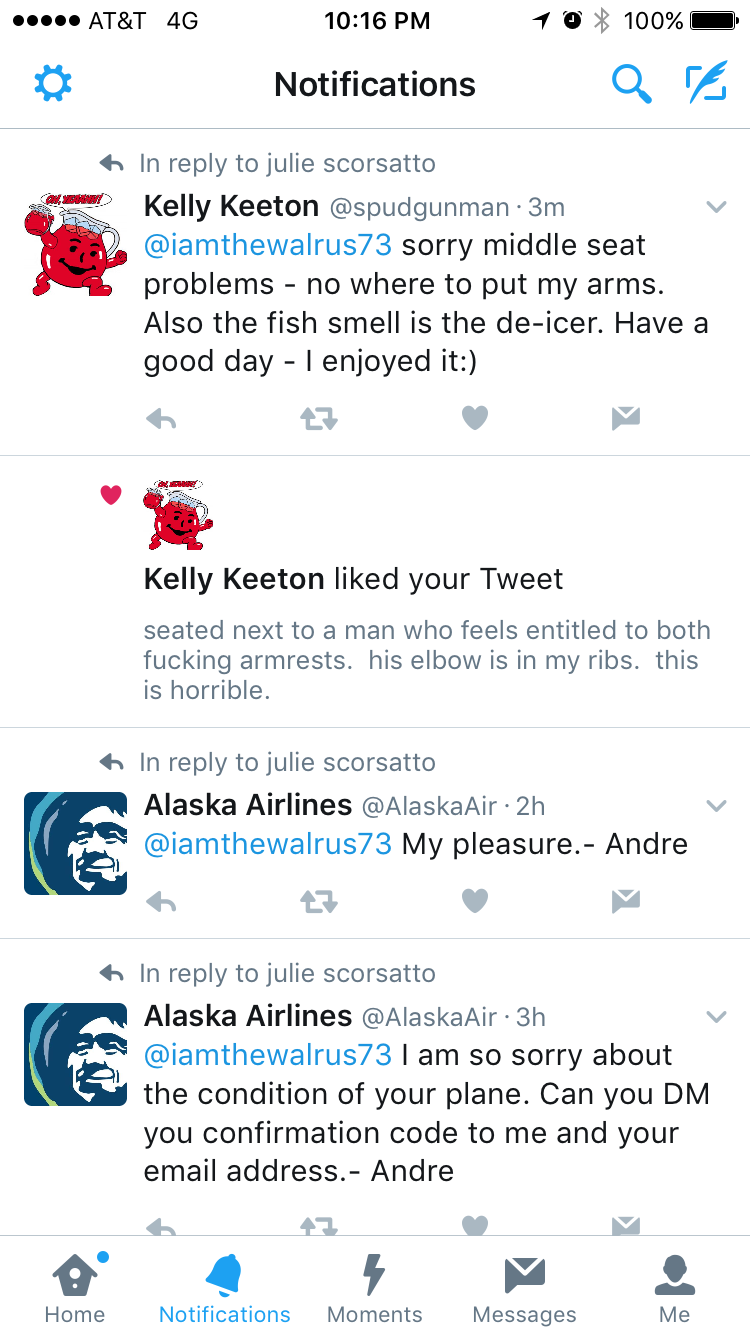Tap the search magnifier icon
The image size is (750, 1334).
(631, 84)
